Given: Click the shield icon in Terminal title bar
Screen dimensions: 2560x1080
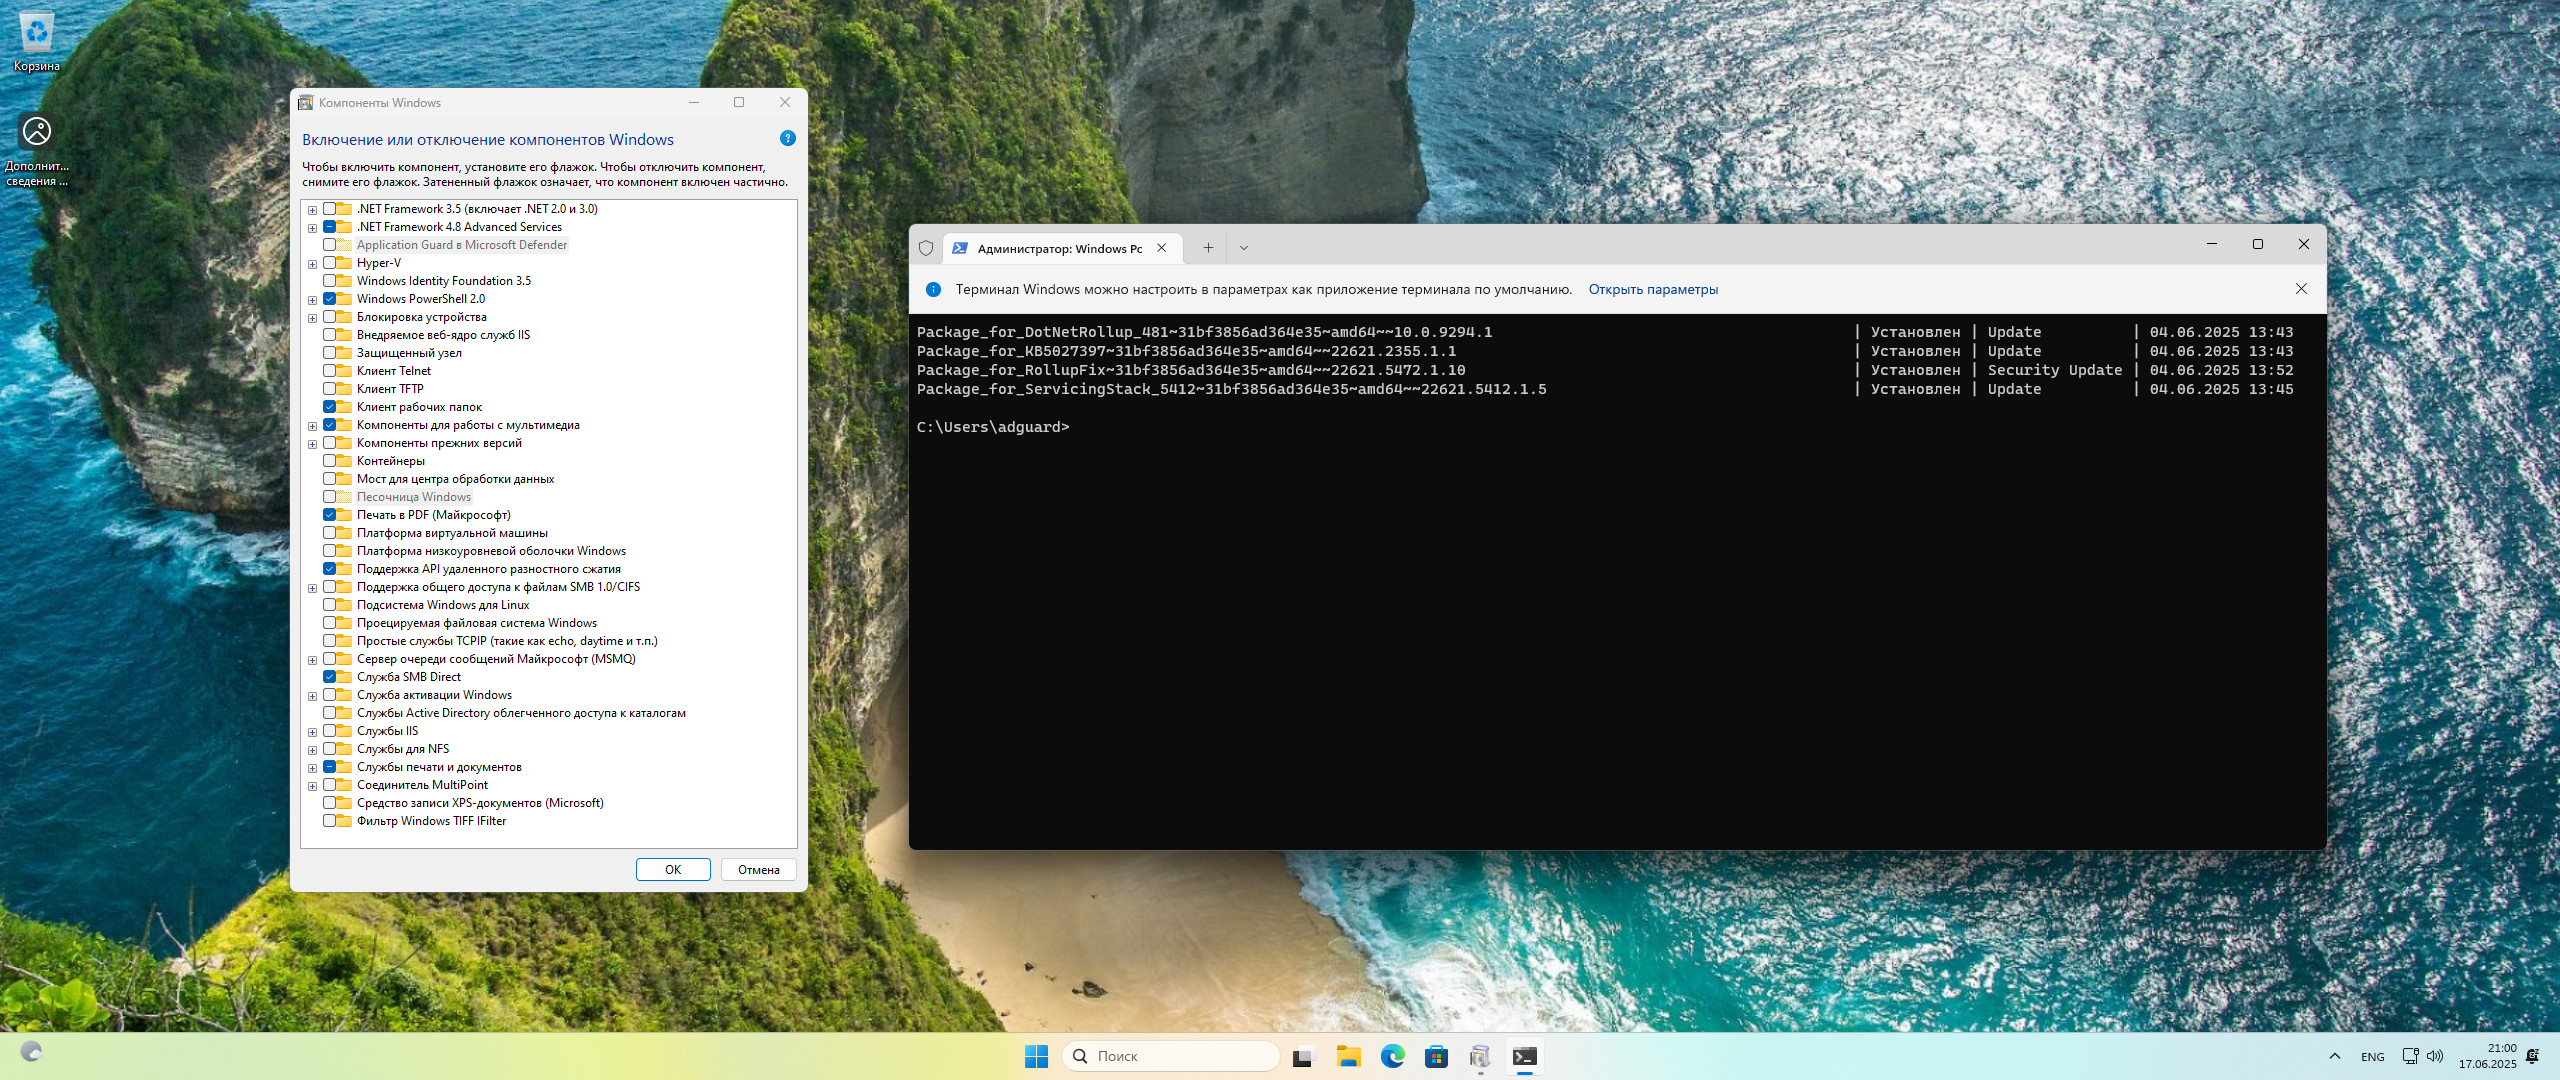Looking at the screenshot, I should pyautogui.click(x=926, y=248).
